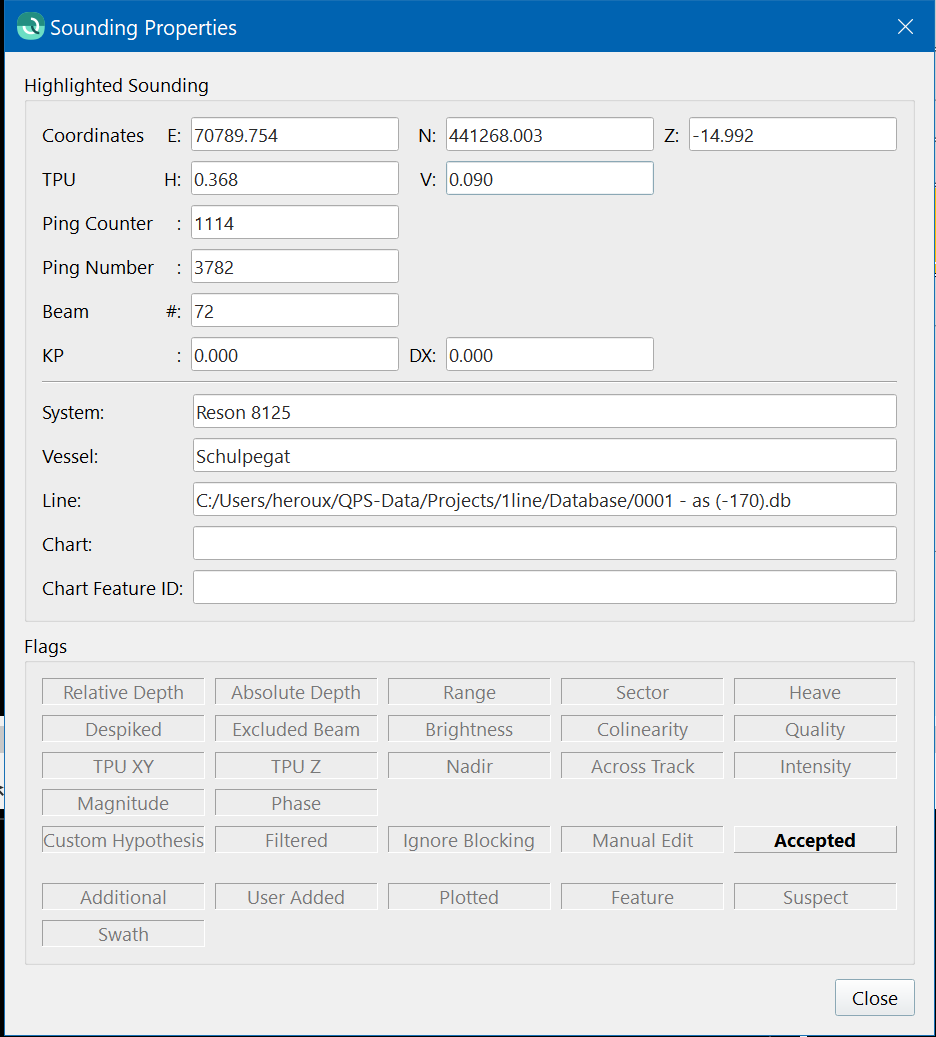The image size is (936, 1037).
Task: Click the Z depth field -14.992
Action: tap(792, 134)
